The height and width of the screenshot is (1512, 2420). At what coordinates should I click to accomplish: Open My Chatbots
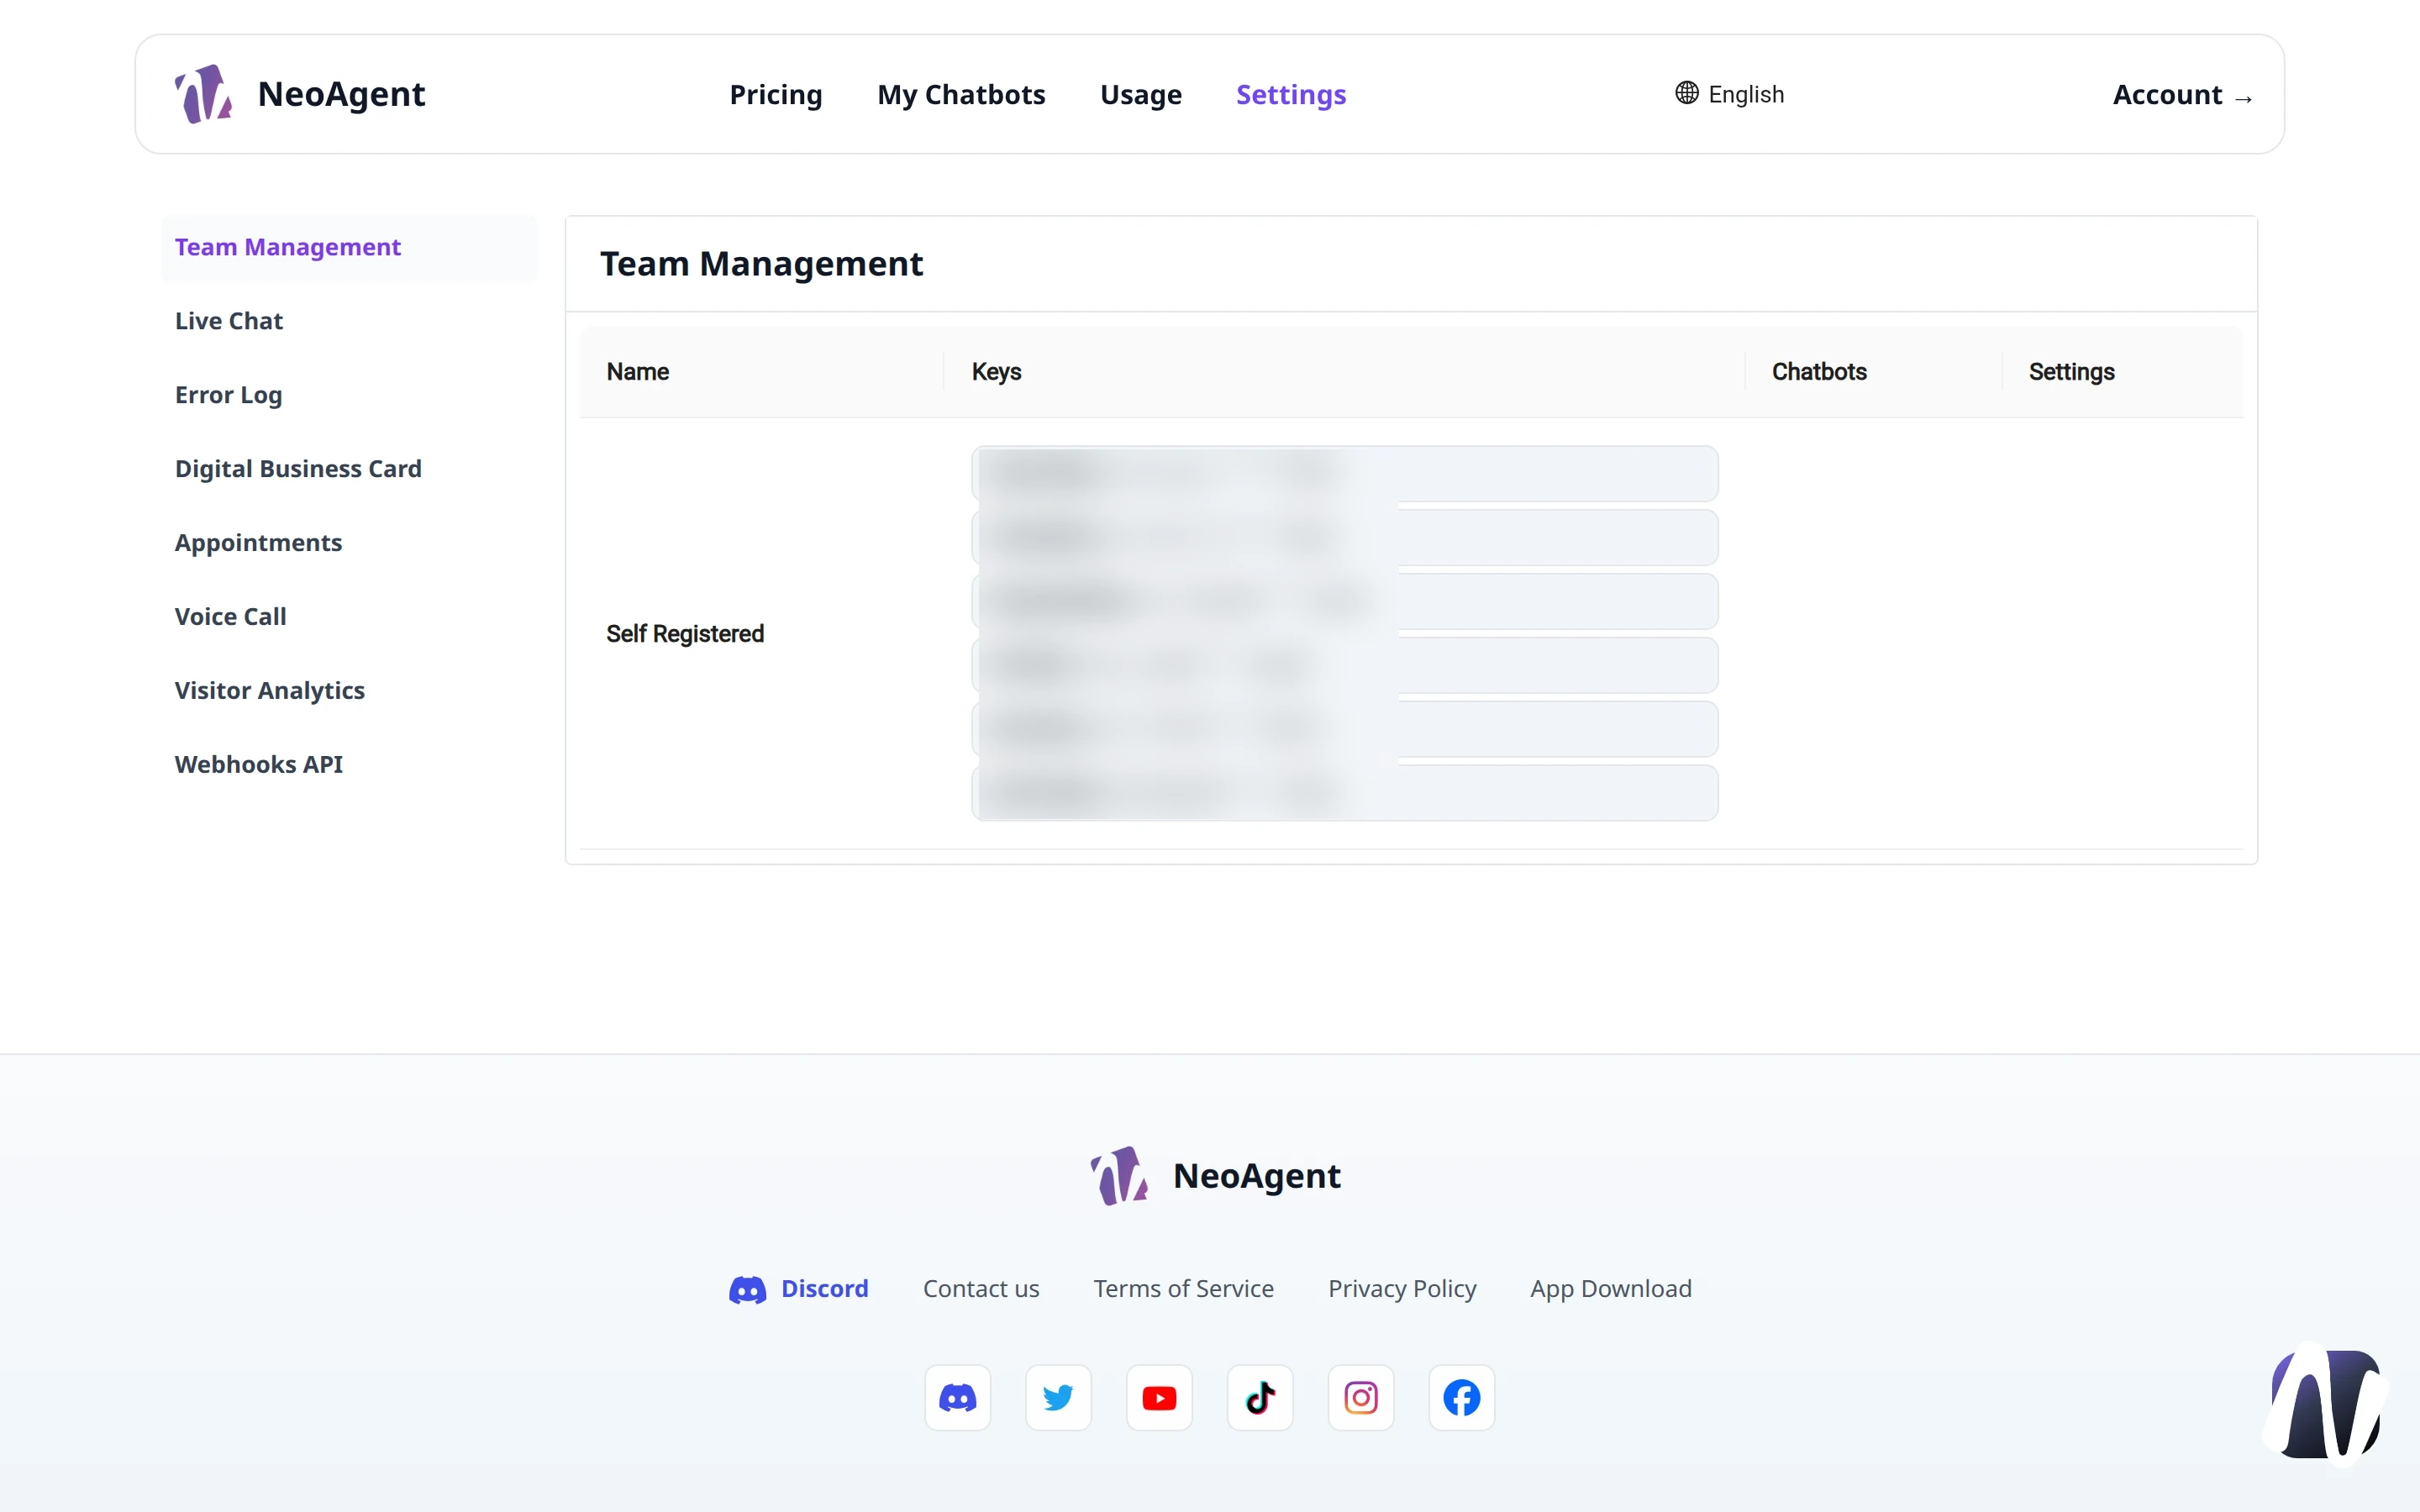coord(961,94)
